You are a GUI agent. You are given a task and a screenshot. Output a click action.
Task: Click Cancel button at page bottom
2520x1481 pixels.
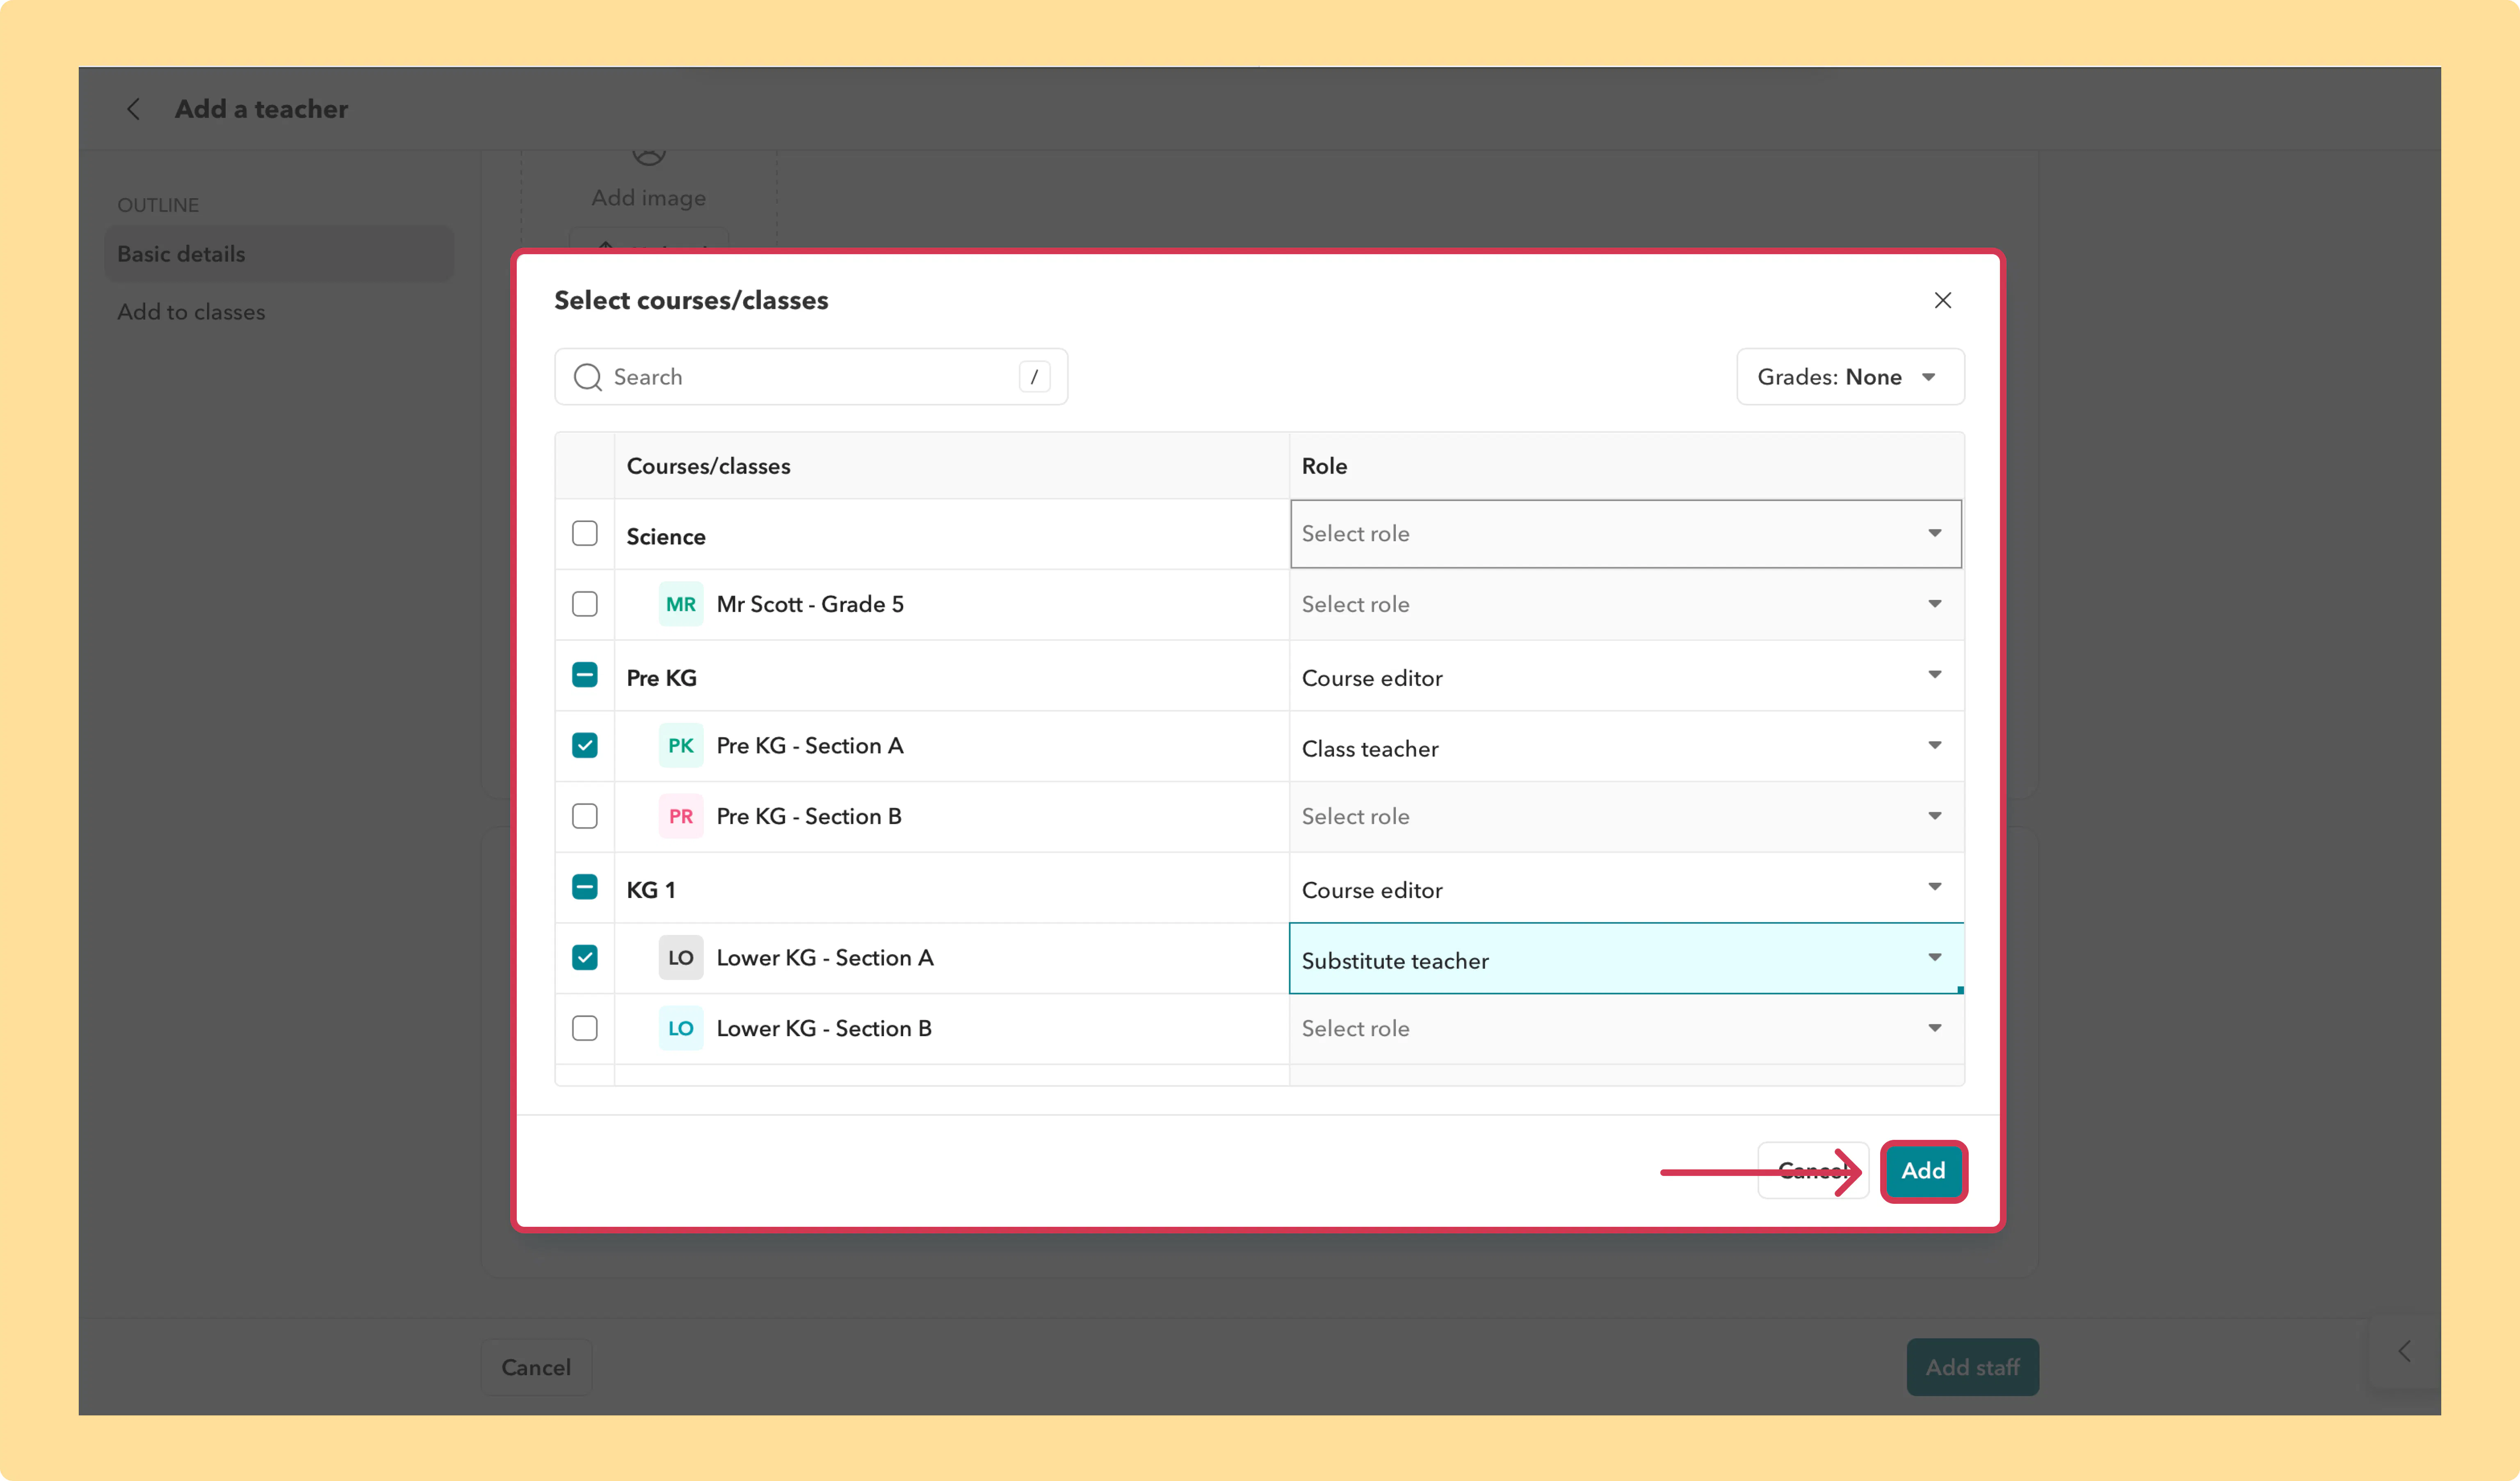(536, 1367)
